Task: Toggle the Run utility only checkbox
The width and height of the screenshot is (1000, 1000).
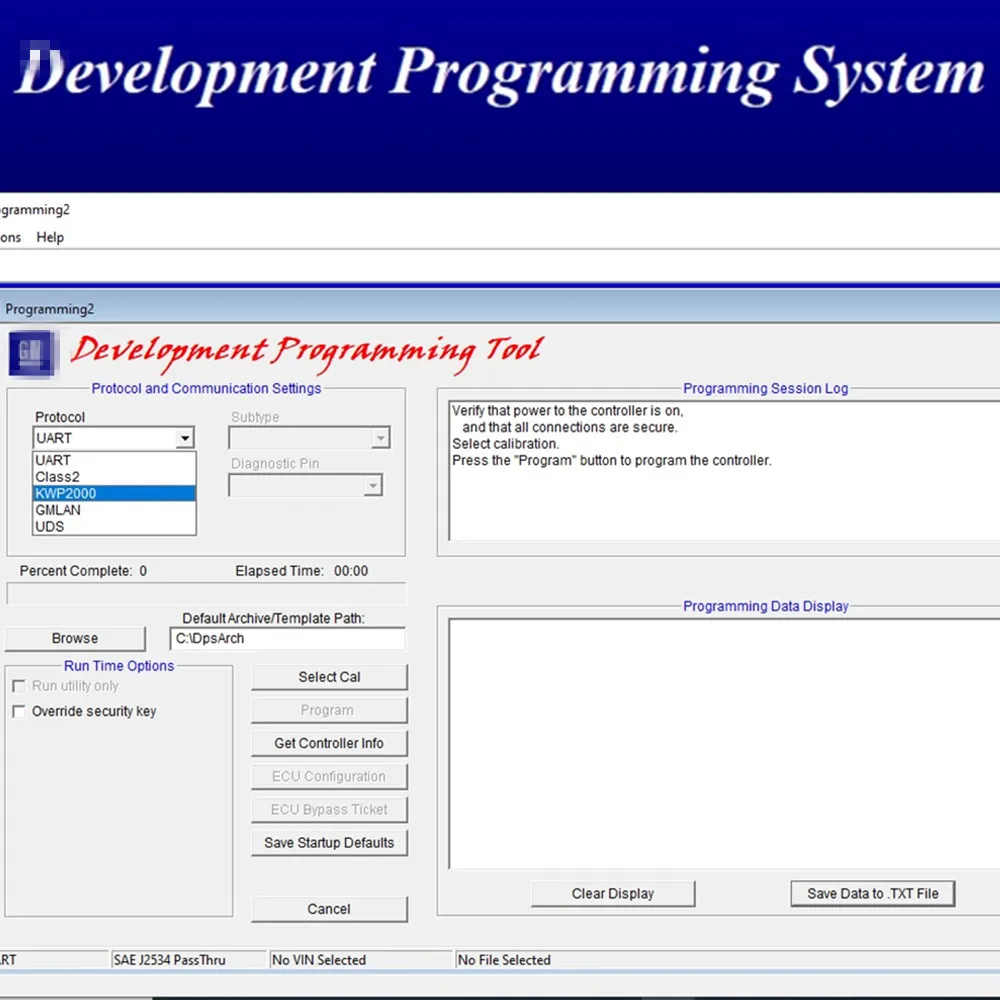Action: pos(18,686)
